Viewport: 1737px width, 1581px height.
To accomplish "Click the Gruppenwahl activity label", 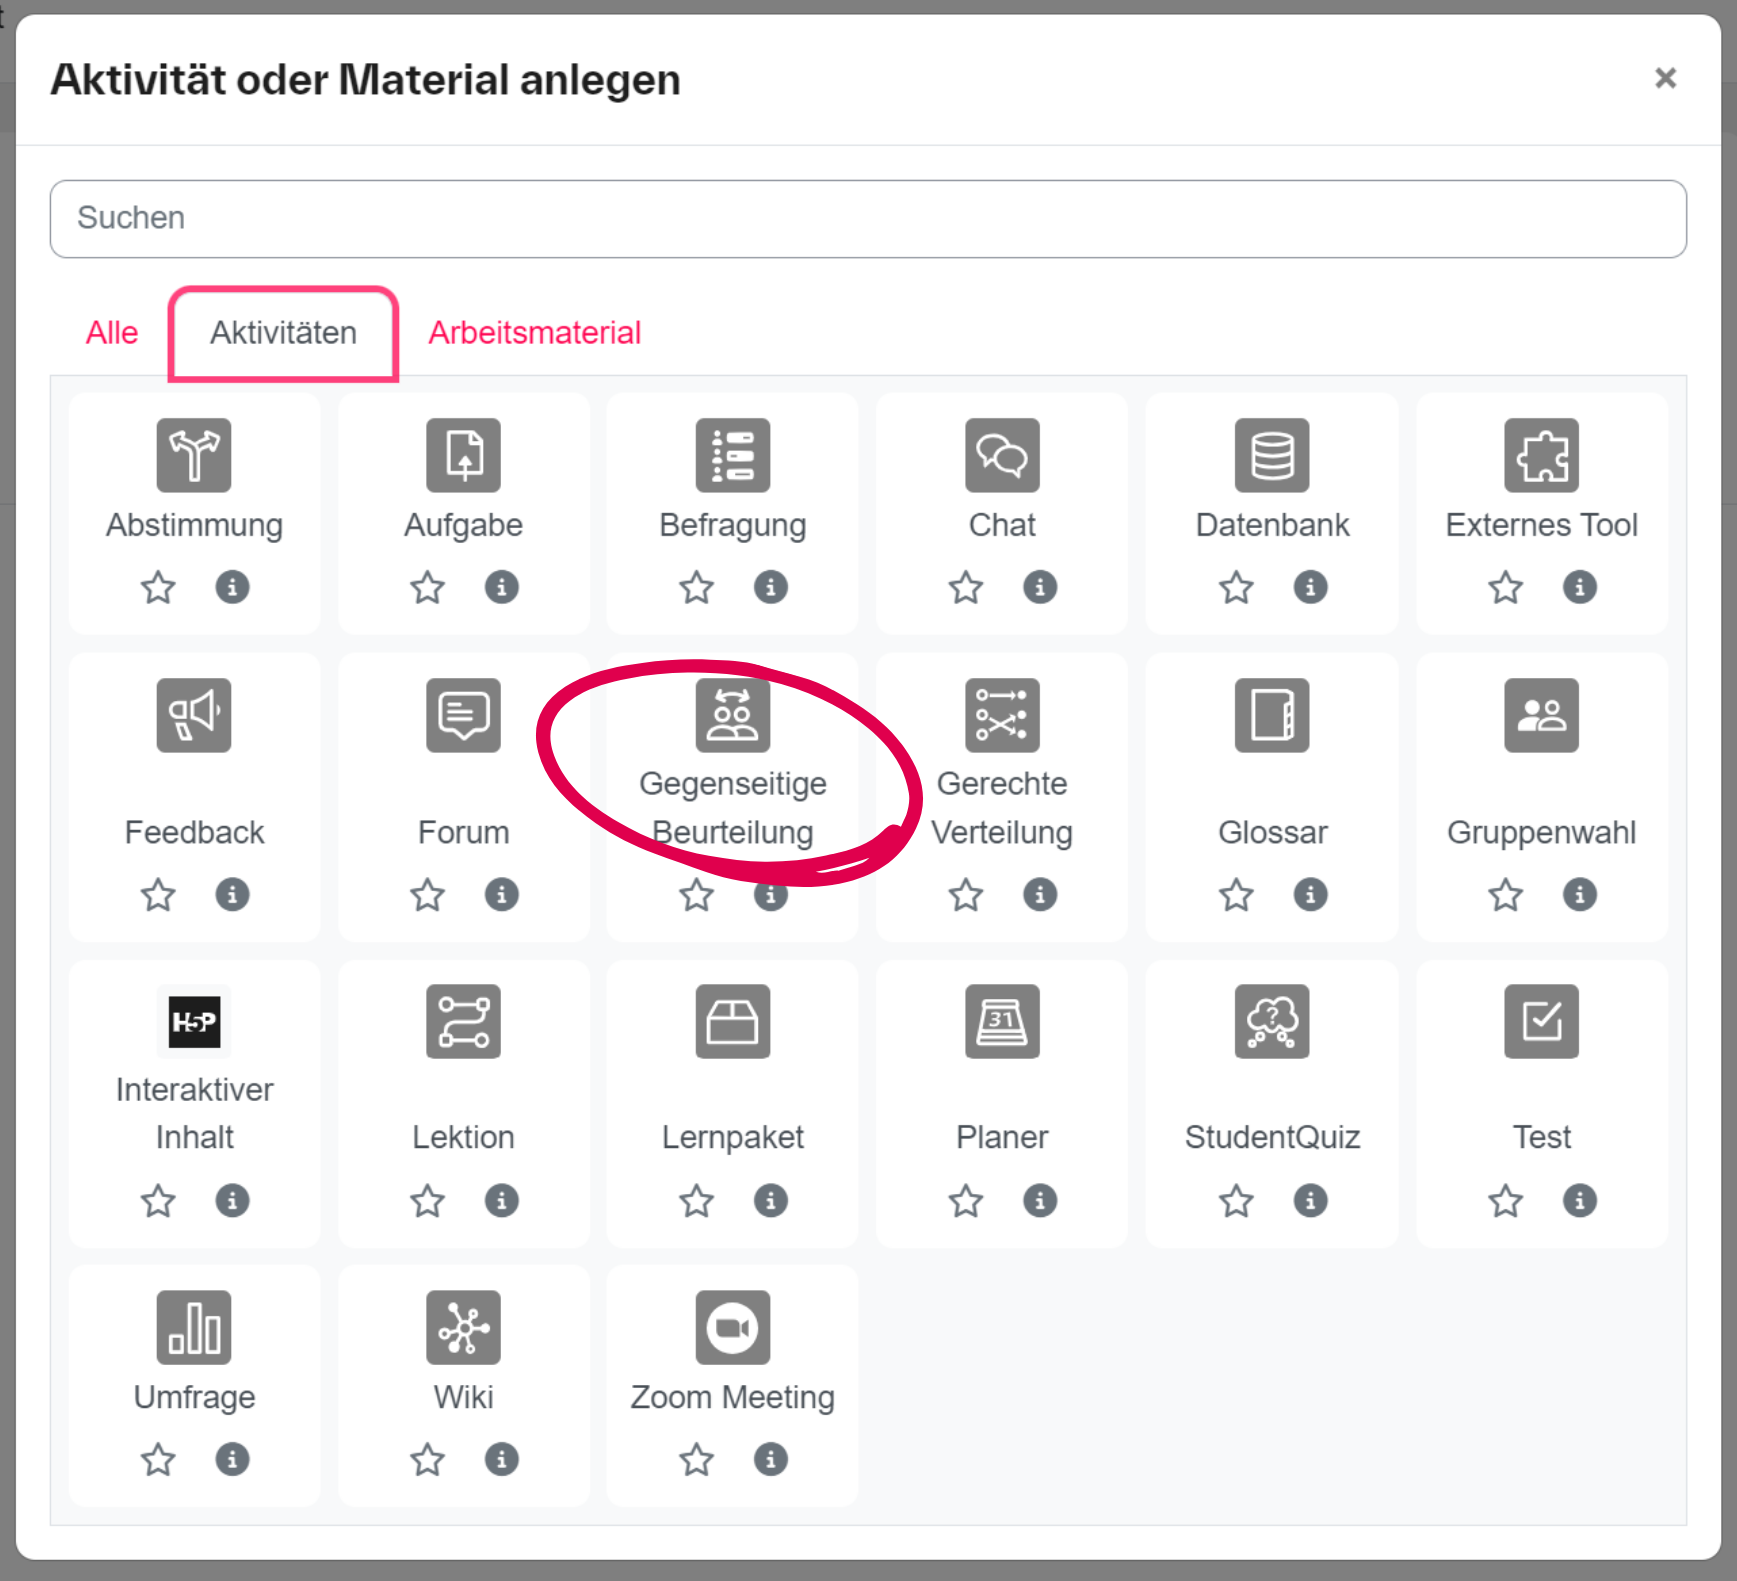I will click(1541, 832).
